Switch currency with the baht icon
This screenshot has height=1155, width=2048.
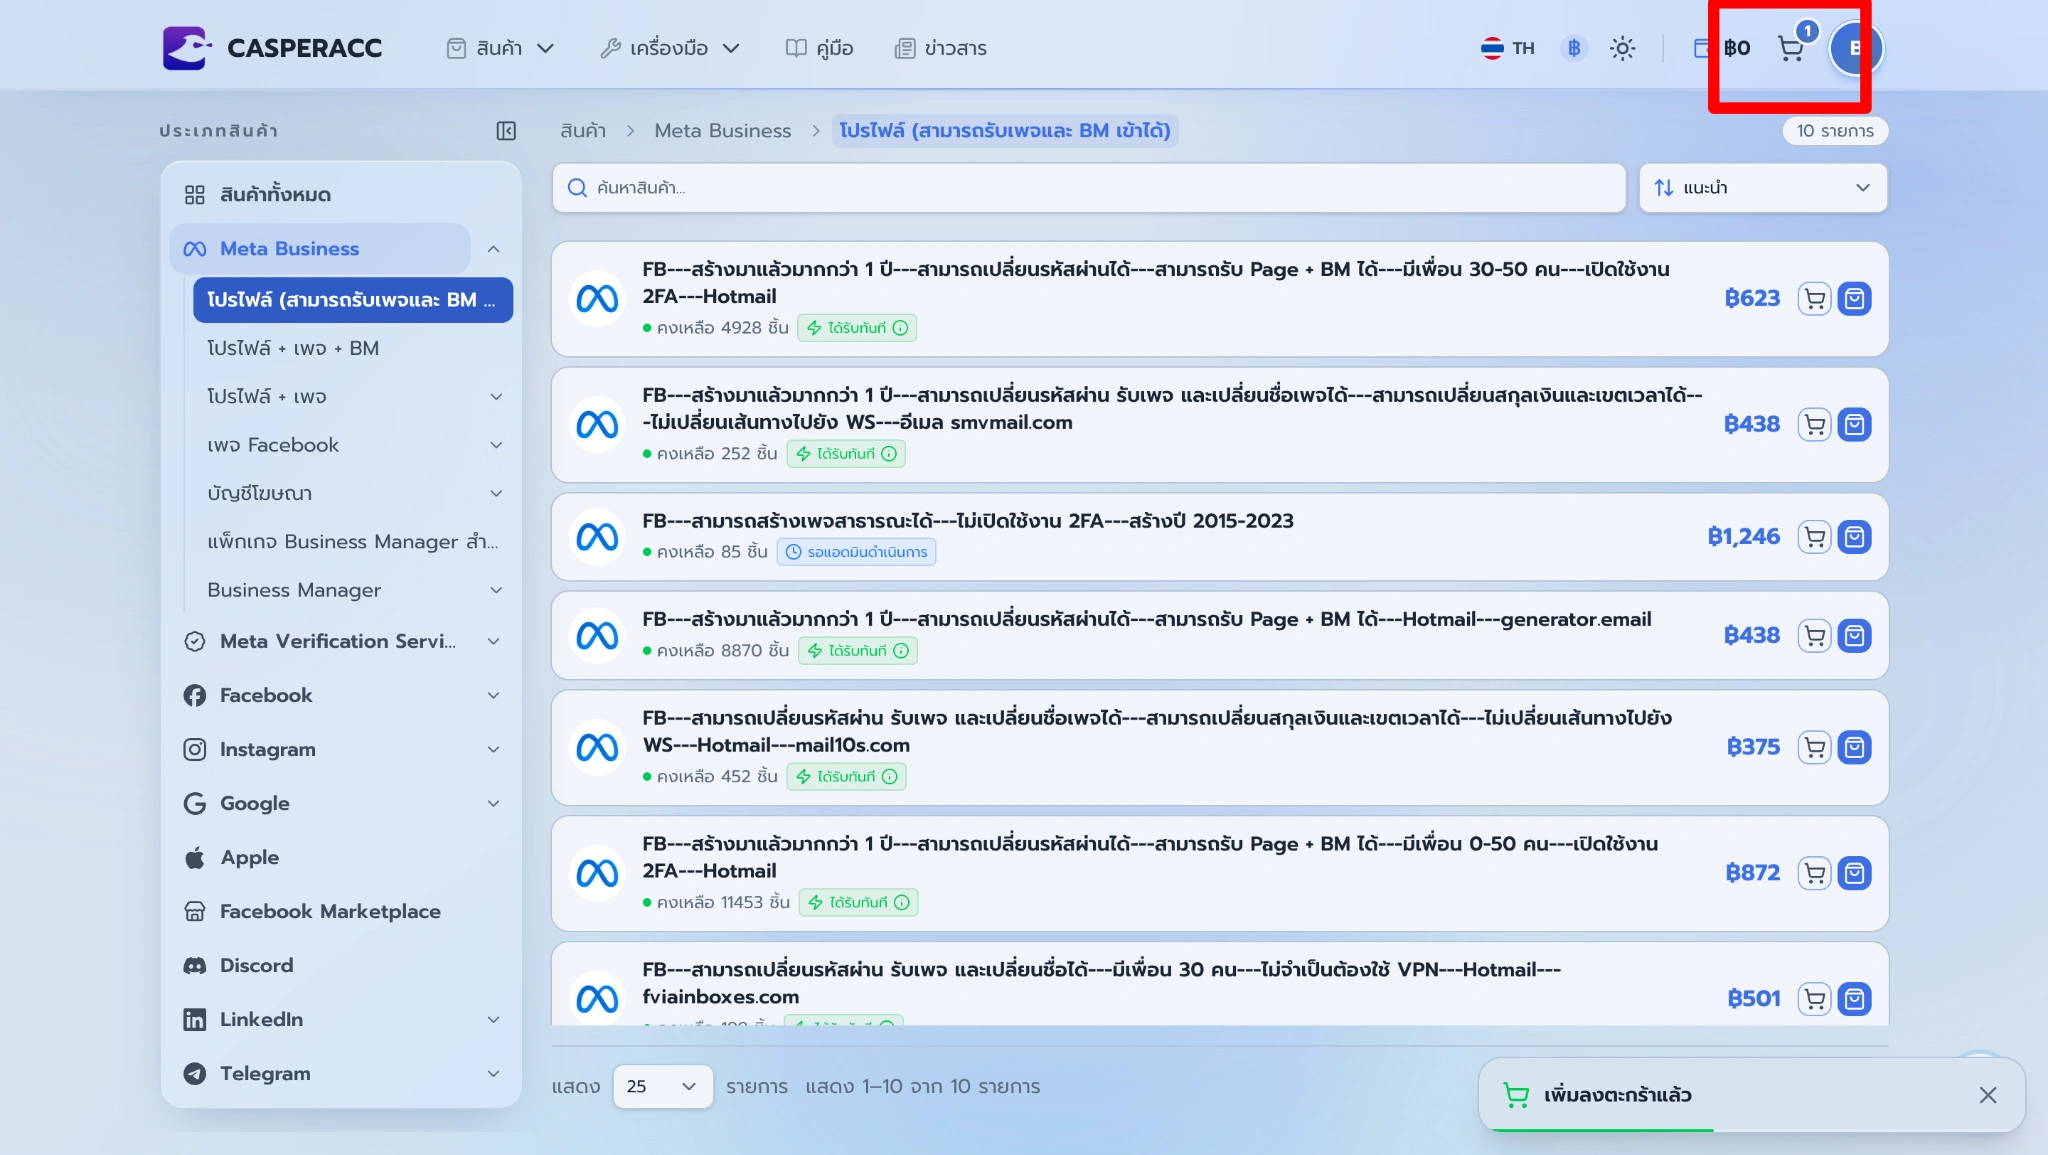click(x=1574, y=48)
